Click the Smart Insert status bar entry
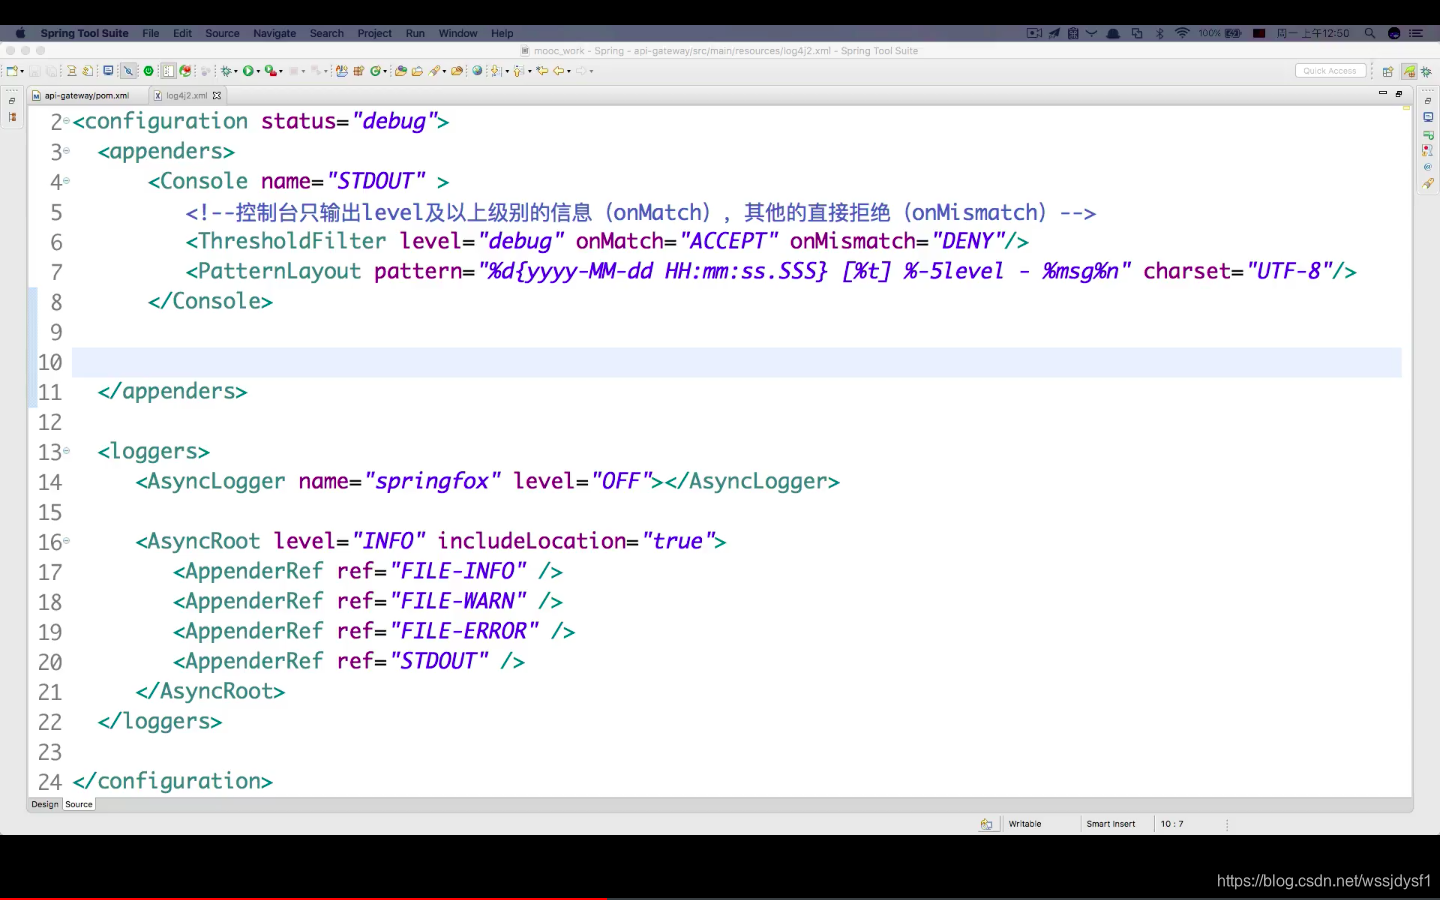The image size is (1440, 900). coord(1111,824)
